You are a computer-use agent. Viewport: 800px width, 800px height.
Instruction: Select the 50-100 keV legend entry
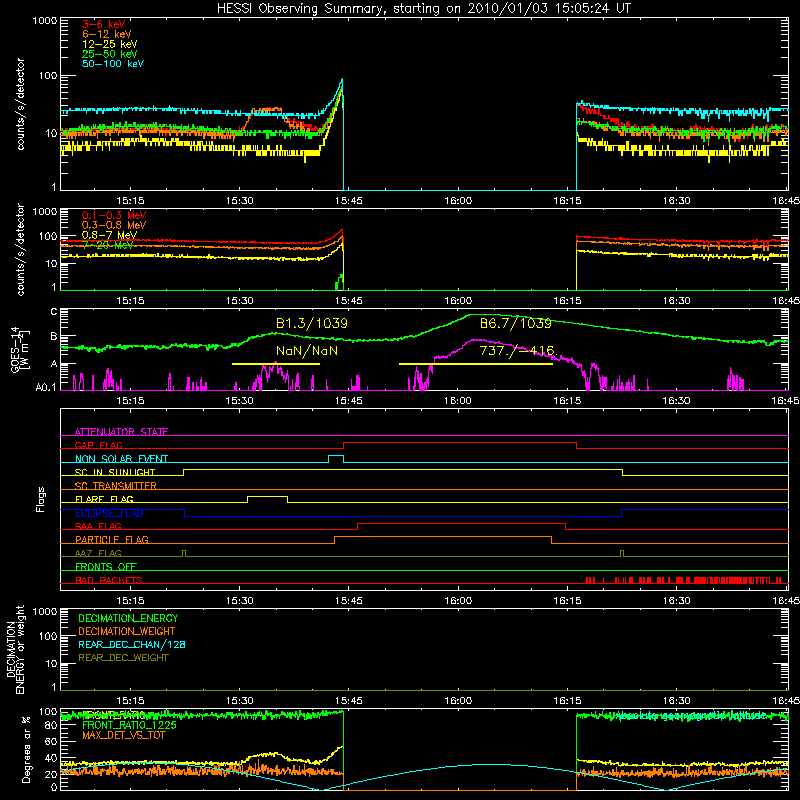pos(113,64)
